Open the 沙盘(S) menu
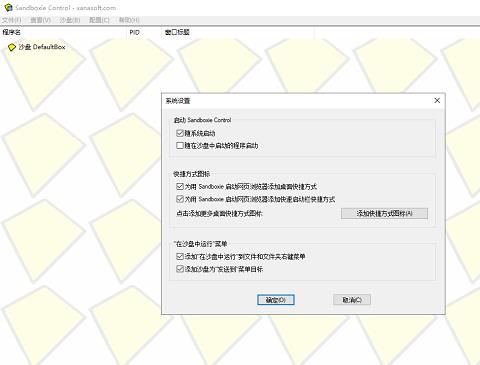This screenshot has width=480, height=365. click(x=70, y=20)
